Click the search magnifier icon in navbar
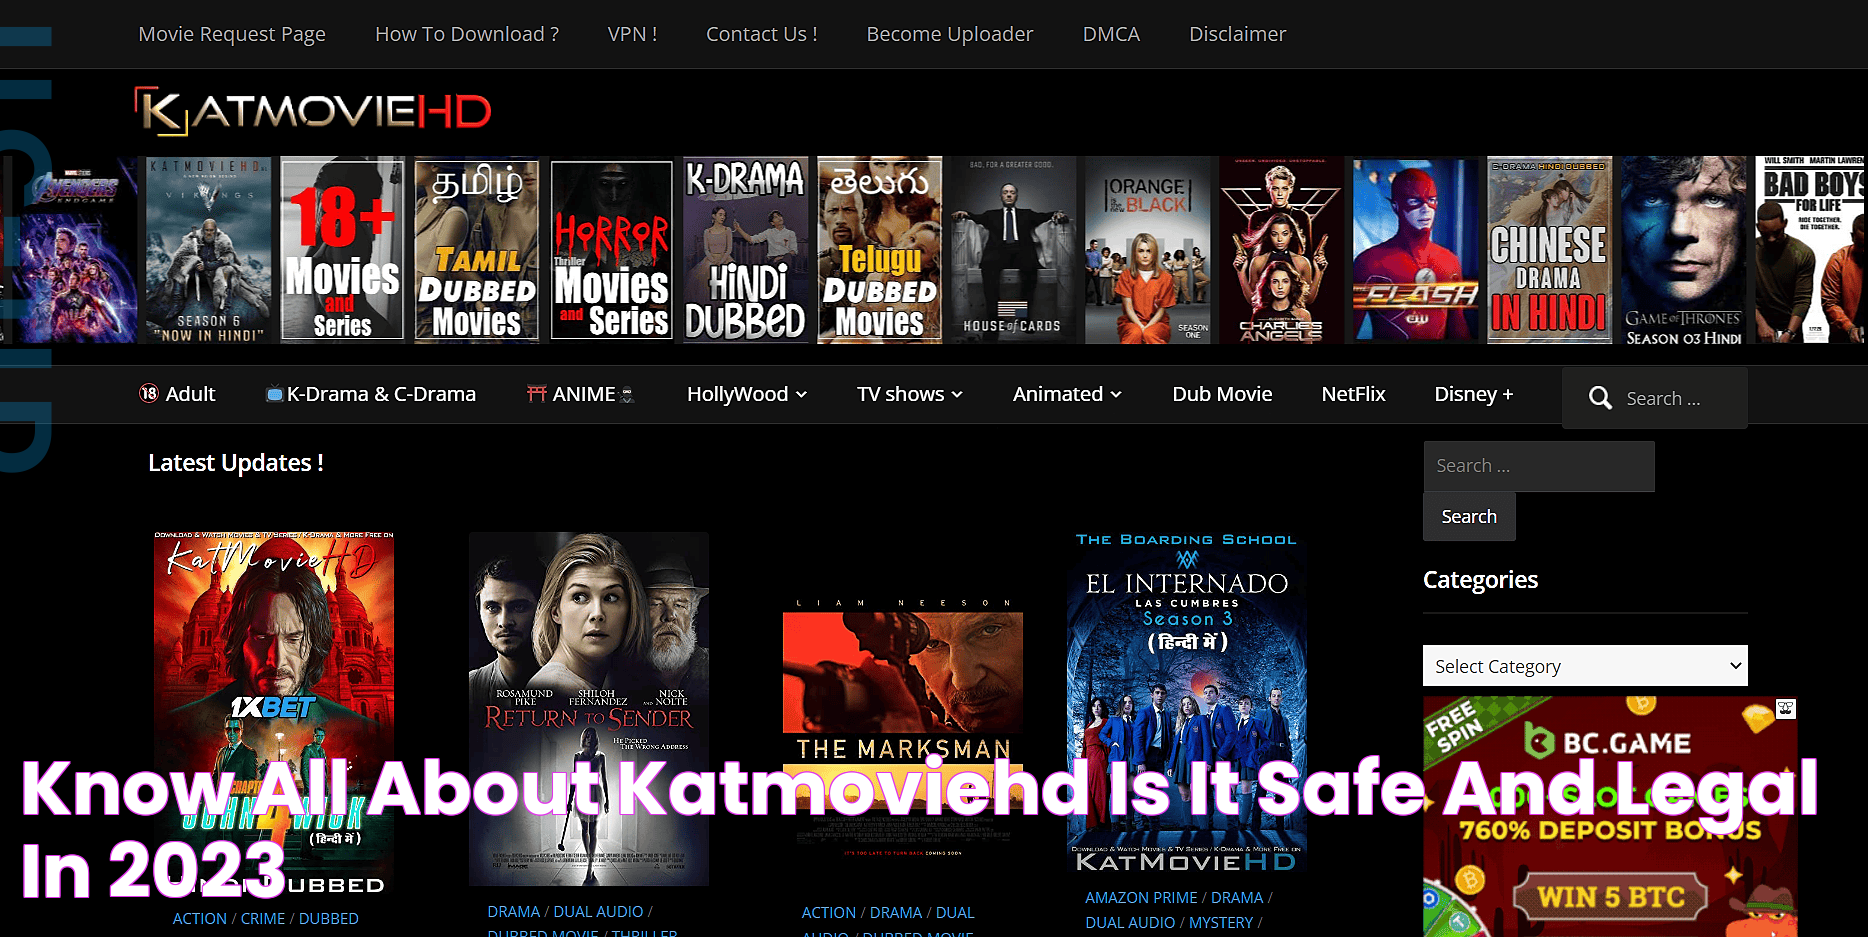 pyautogui.click(x=1600, y=398)
